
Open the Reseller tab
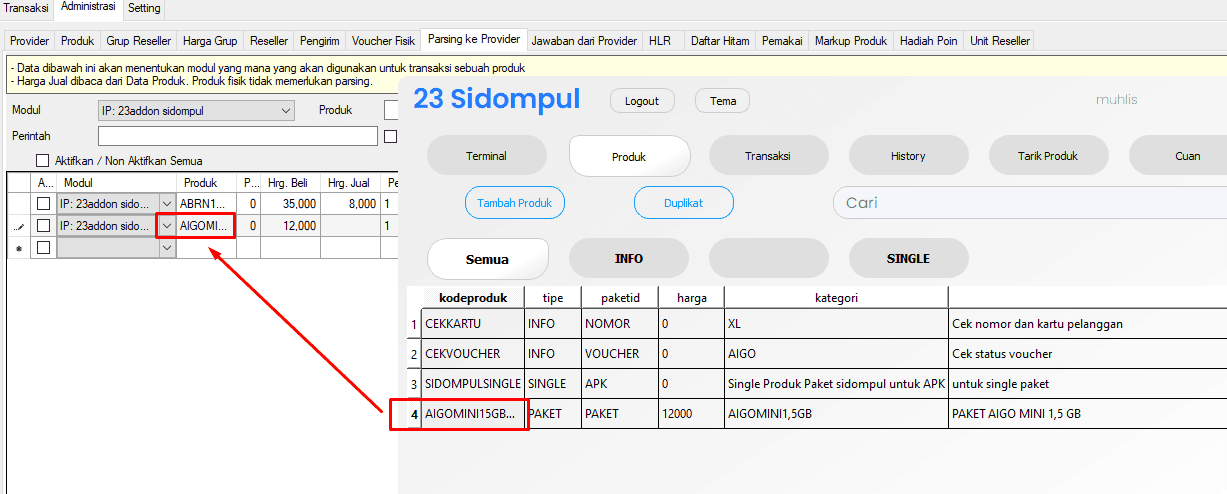pyautogui.click(x=269, y=41)
